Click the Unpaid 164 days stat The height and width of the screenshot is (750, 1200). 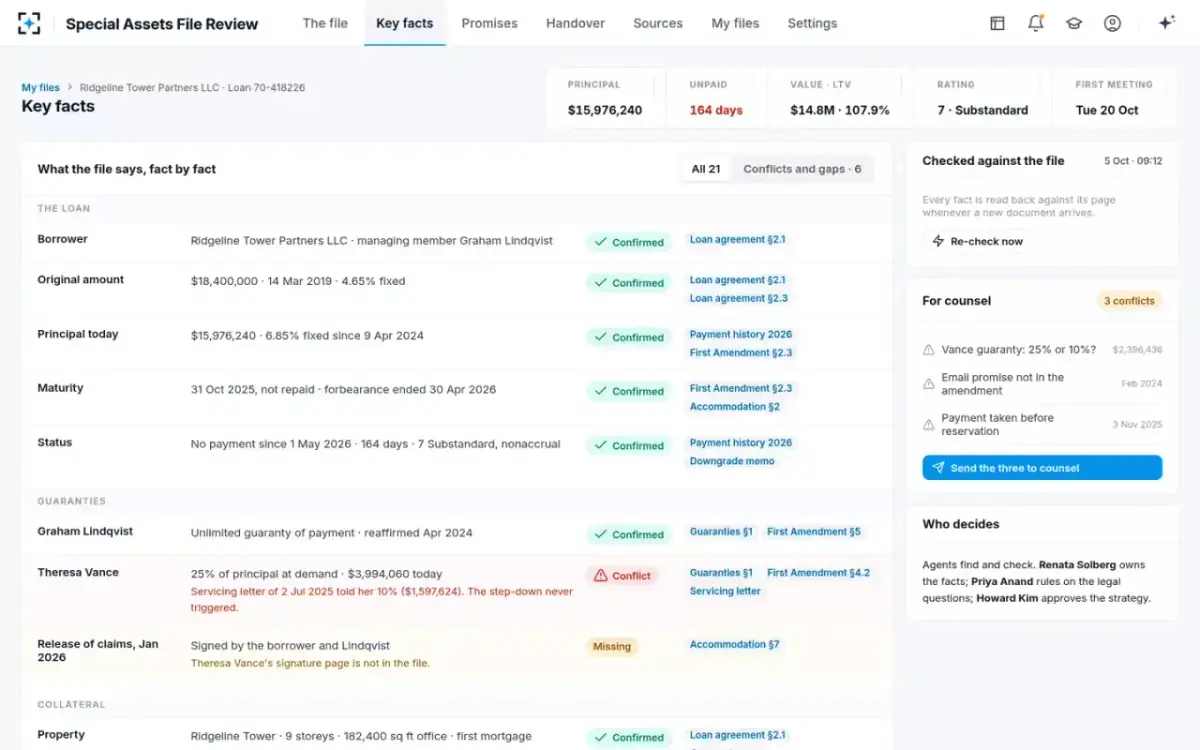point(716,98)
